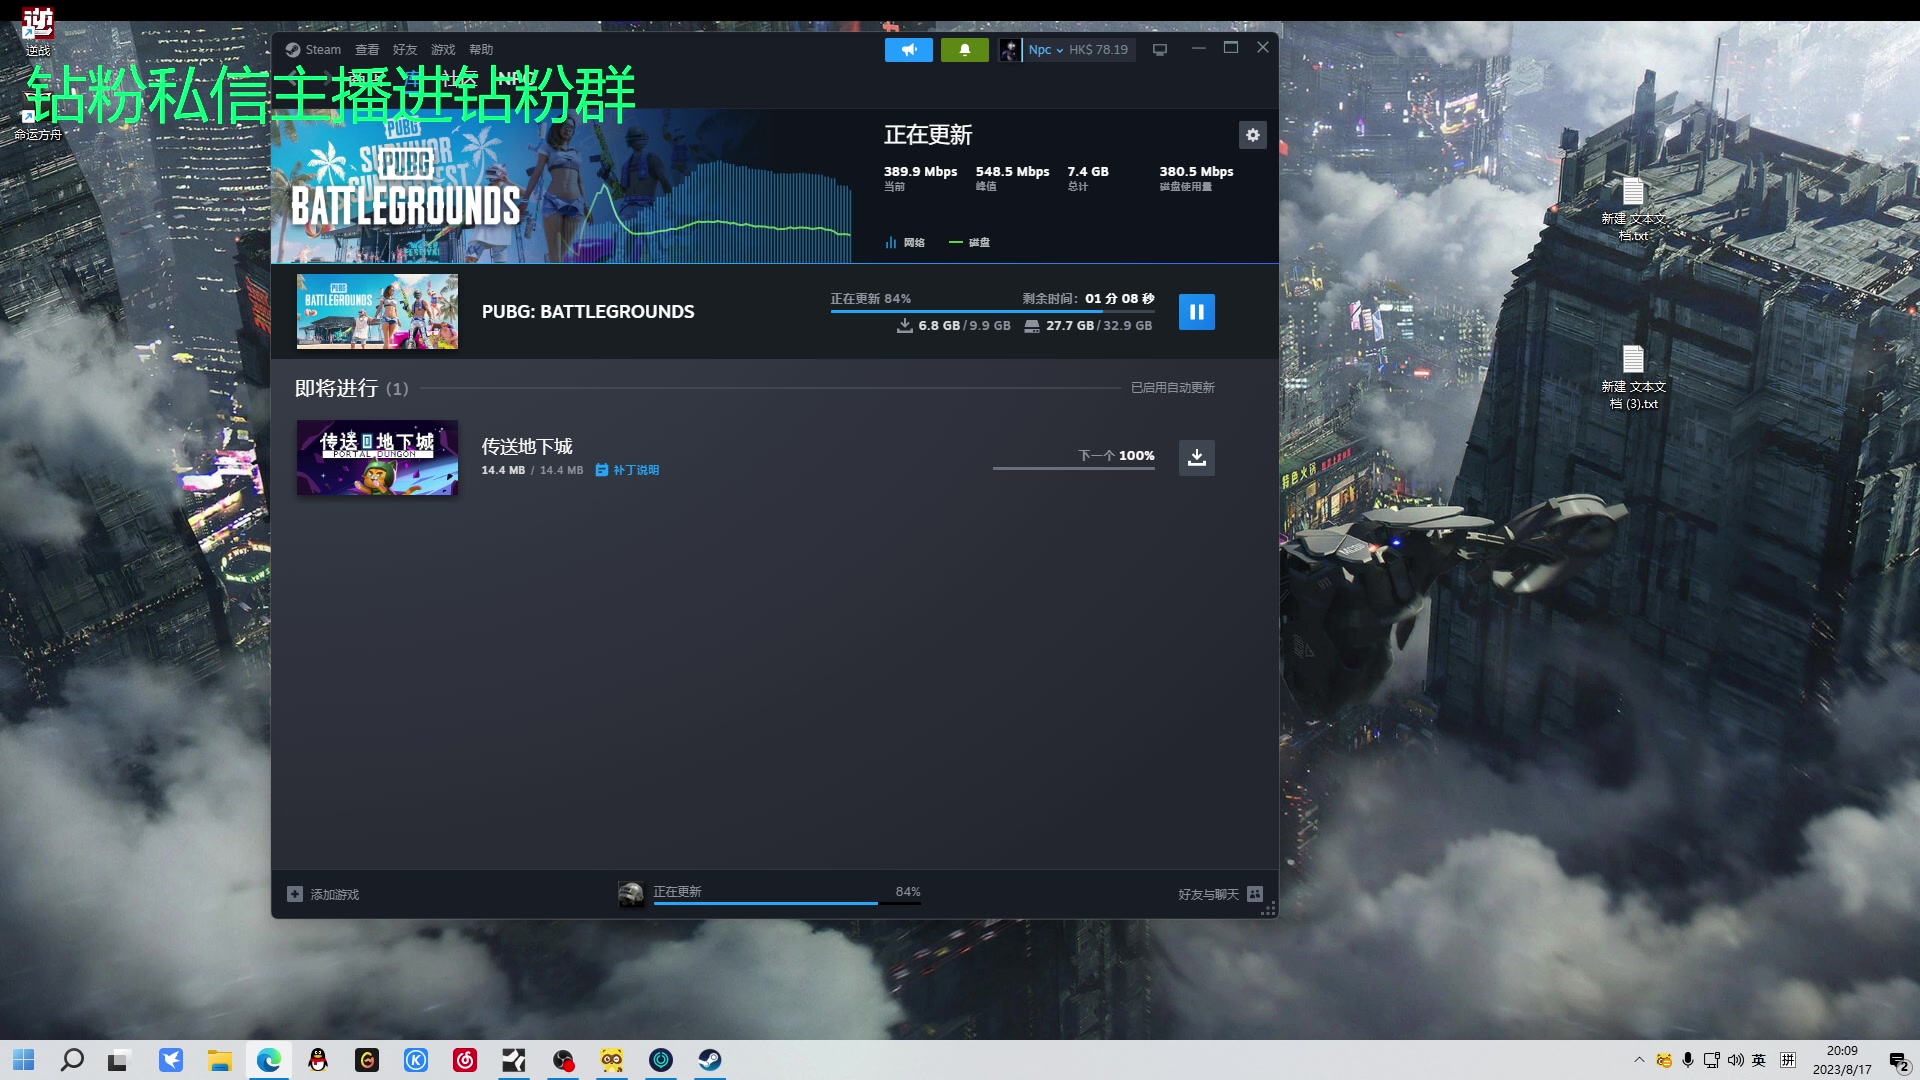The image size is (1920, 1080).
Task: Click the PUBG update progress bar at 84%
Action: (x=992, y=312)
